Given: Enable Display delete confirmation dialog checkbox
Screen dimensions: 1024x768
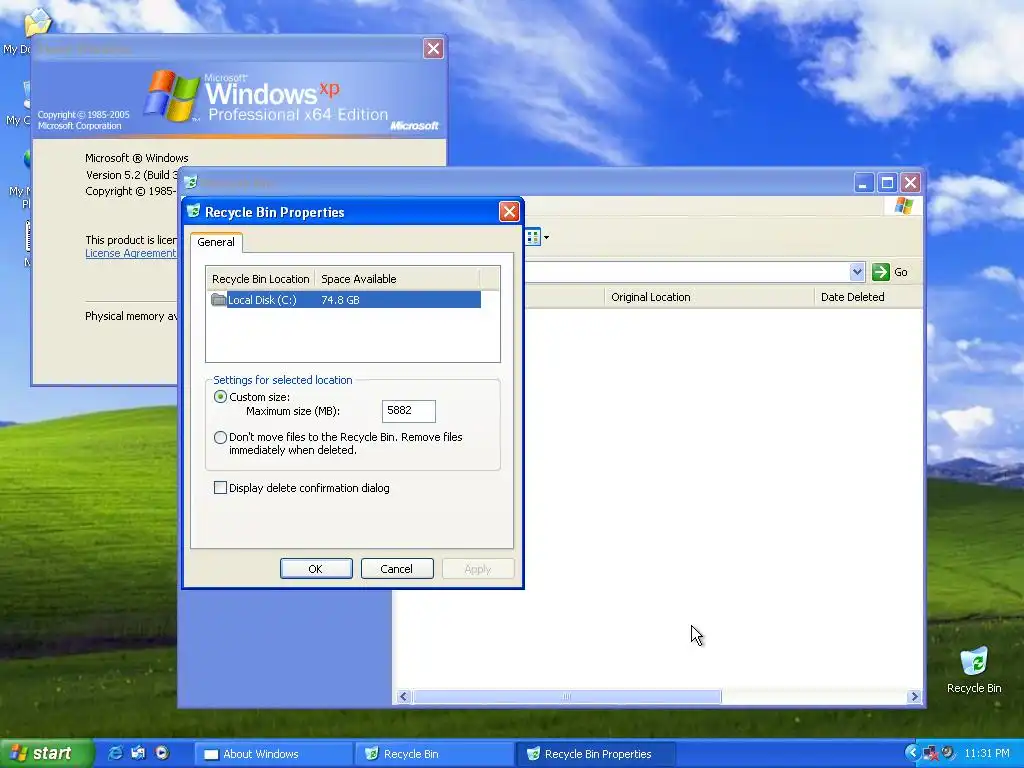Looking at the screenshot, I should point(221,488).
